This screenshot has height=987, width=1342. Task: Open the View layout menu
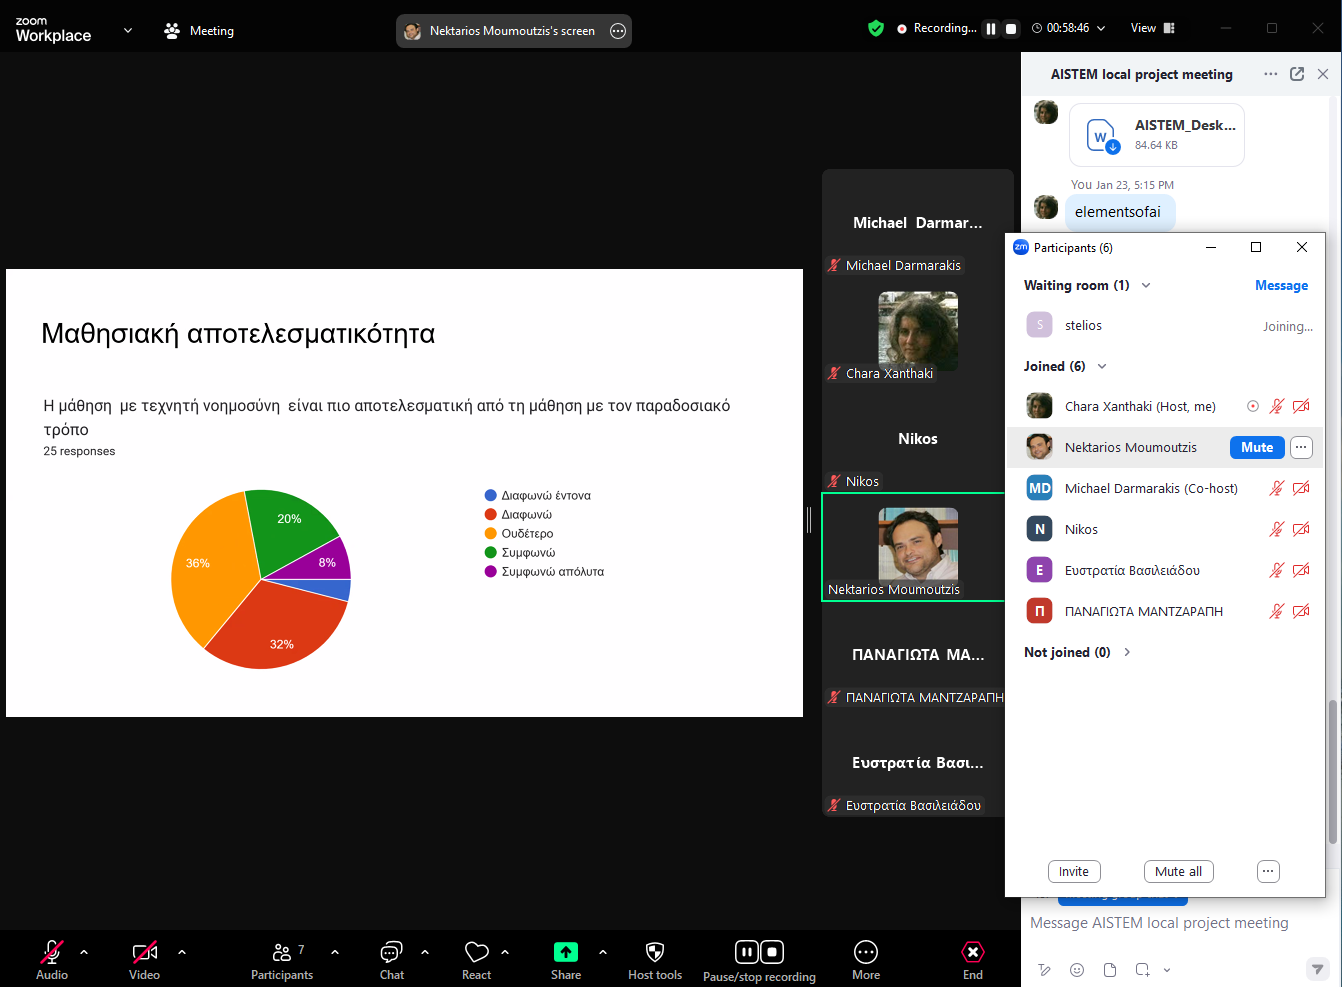1152,28
